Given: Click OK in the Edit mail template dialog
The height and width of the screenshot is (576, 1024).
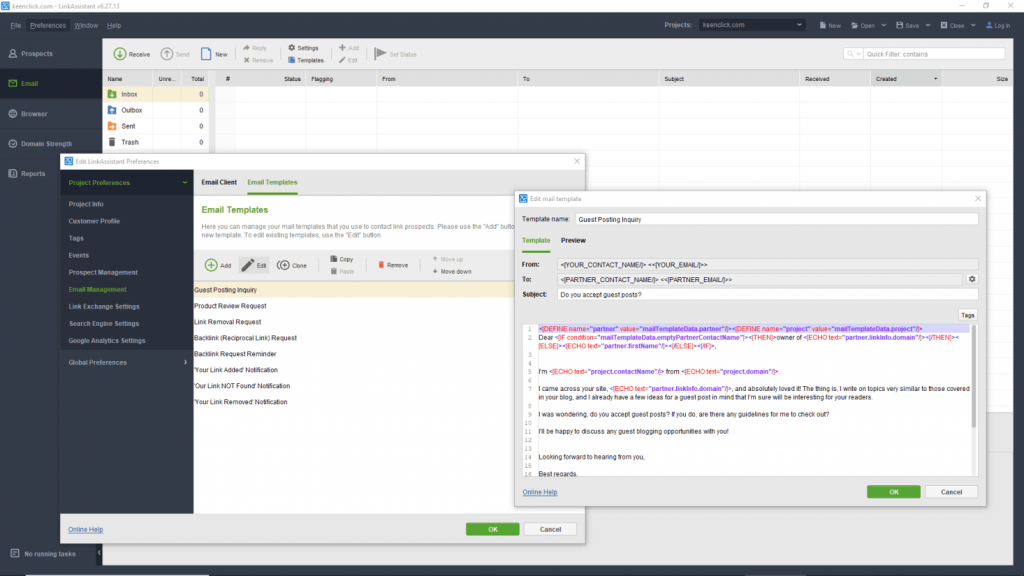Looking at the screenshot, I should click(x=893, y=492).
